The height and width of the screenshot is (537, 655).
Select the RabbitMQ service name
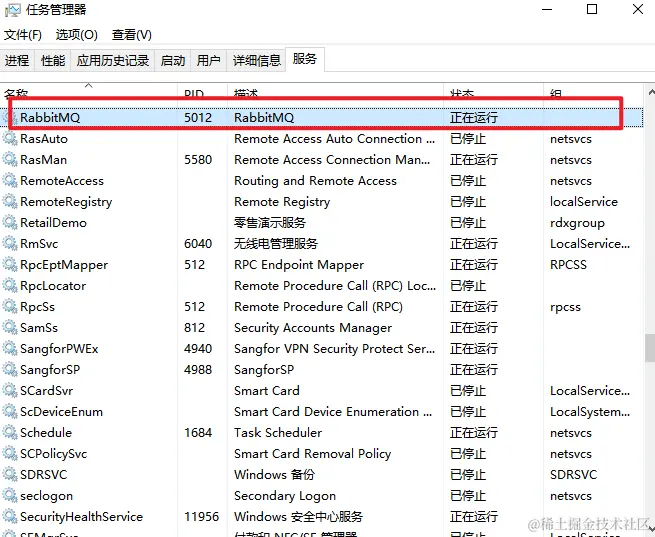[50, 117]
